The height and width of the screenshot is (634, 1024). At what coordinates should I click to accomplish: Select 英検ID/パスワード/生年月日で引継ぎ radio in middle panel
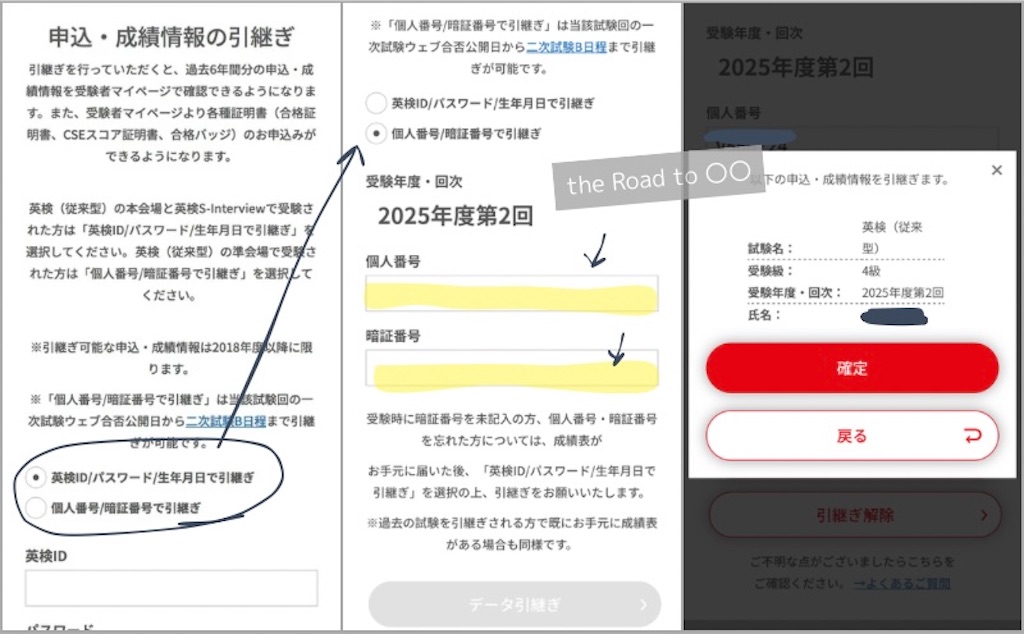coord(376,103)
